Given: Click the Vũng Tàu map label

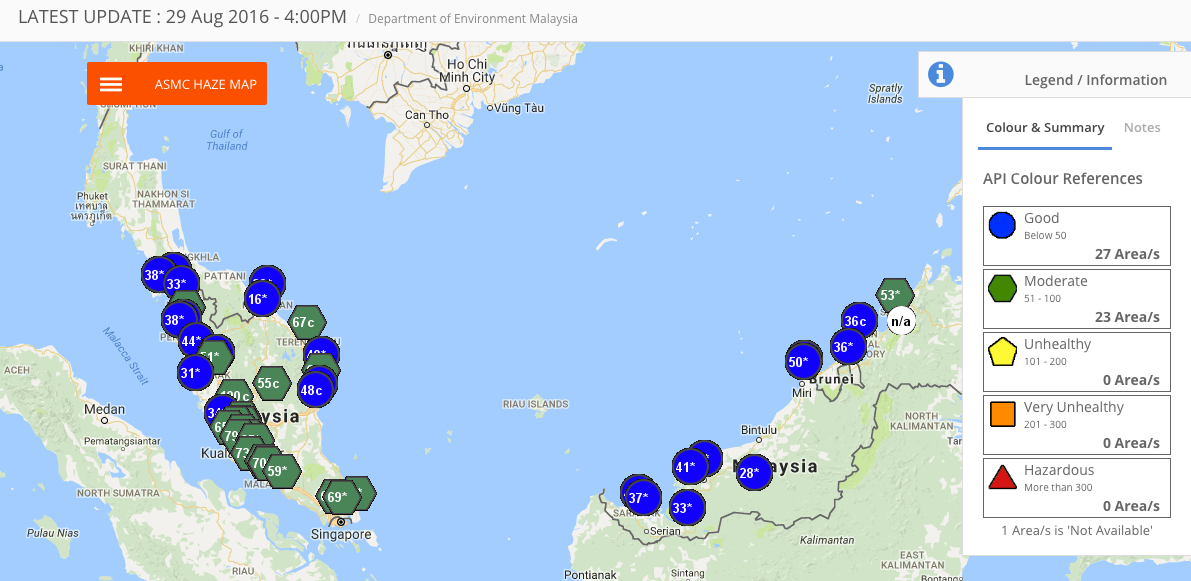Looking at the screenshot, I should tap(519, 108).
